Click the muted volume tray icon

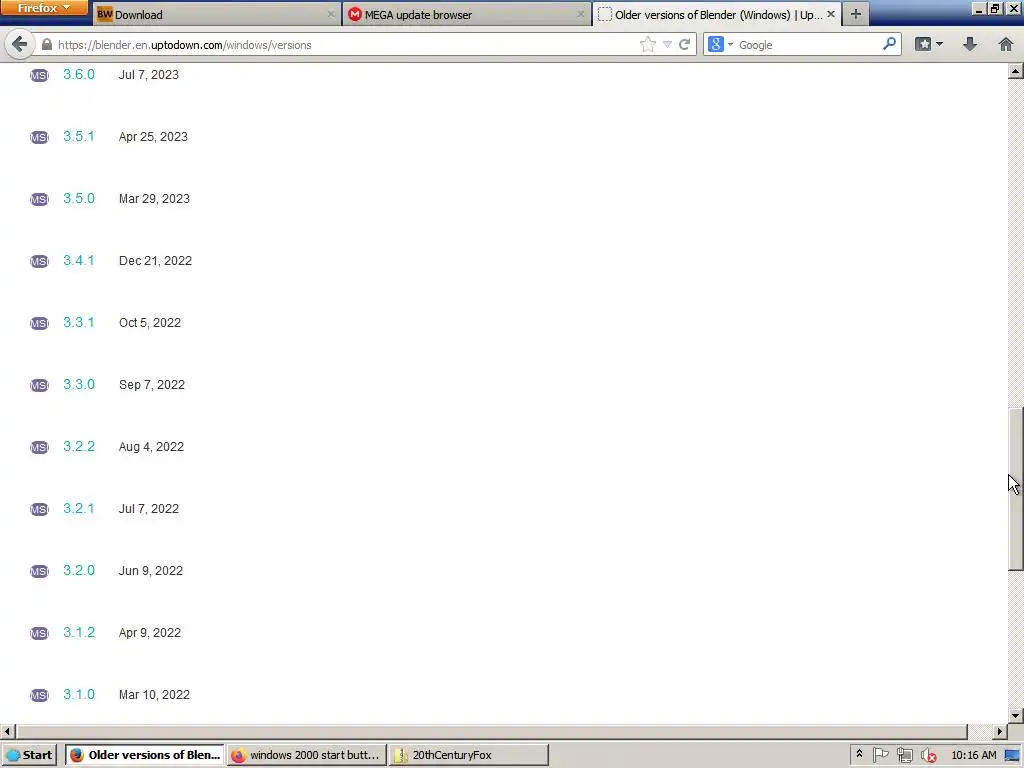[x=928, y=755]
